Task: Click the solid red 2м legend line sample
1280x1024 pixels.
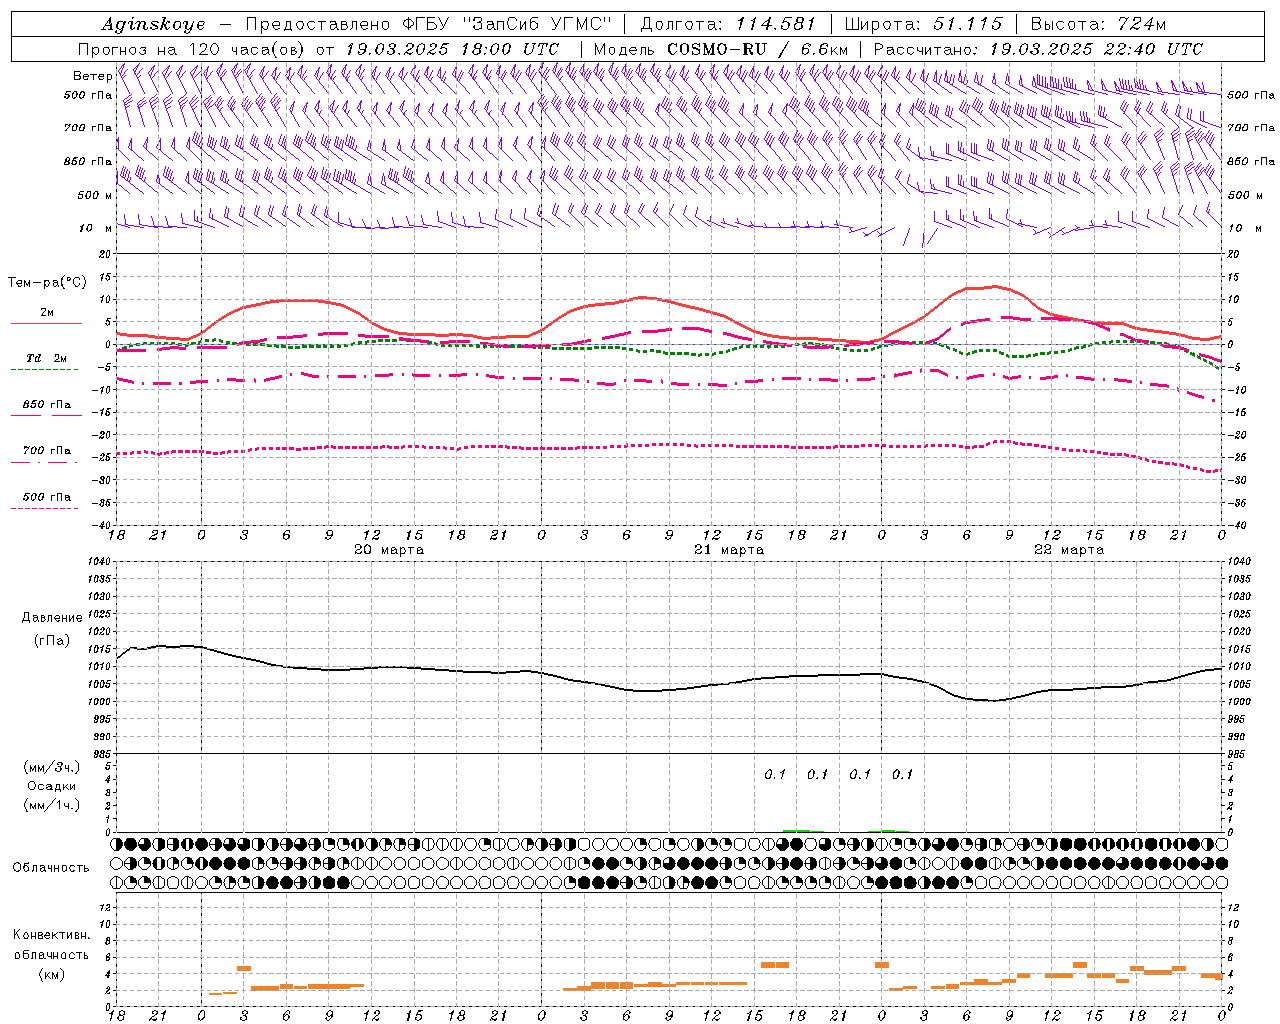Action: (45, 323)
